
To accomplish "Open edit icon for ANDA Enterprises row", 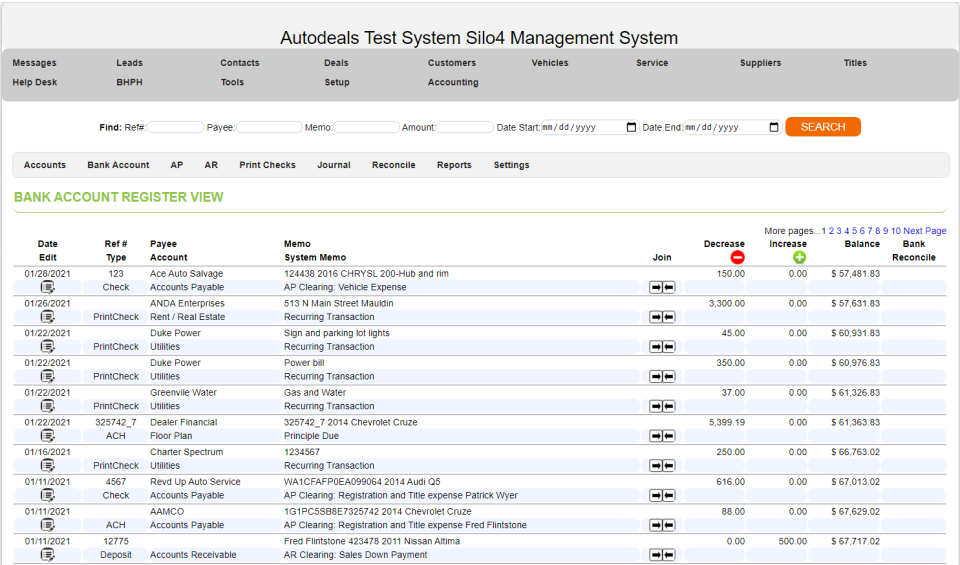I will 47,316.
